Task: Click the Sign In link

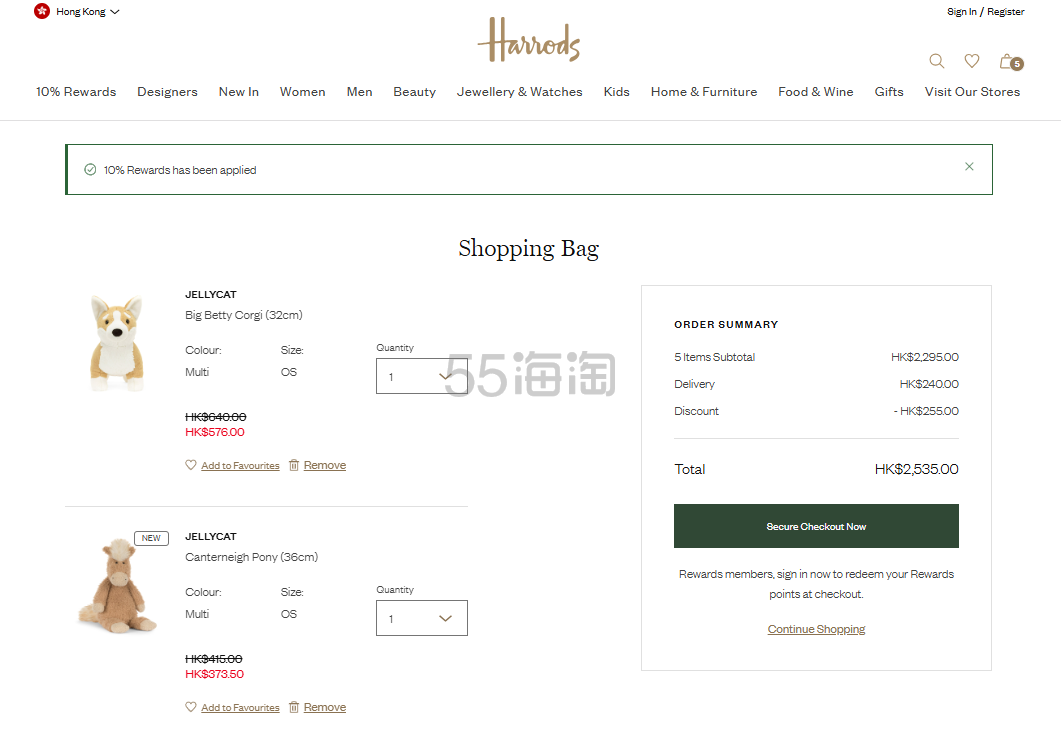Action: pos(961,12)
